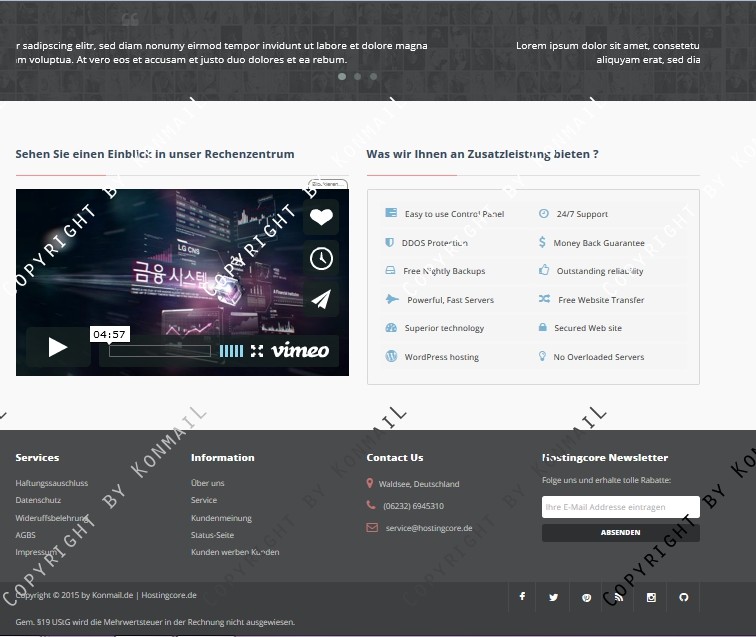Like the Vimeo video with the heart icon
Viewport: 756px width, 637px height.
pyautogui.click(x=321, y=217)
